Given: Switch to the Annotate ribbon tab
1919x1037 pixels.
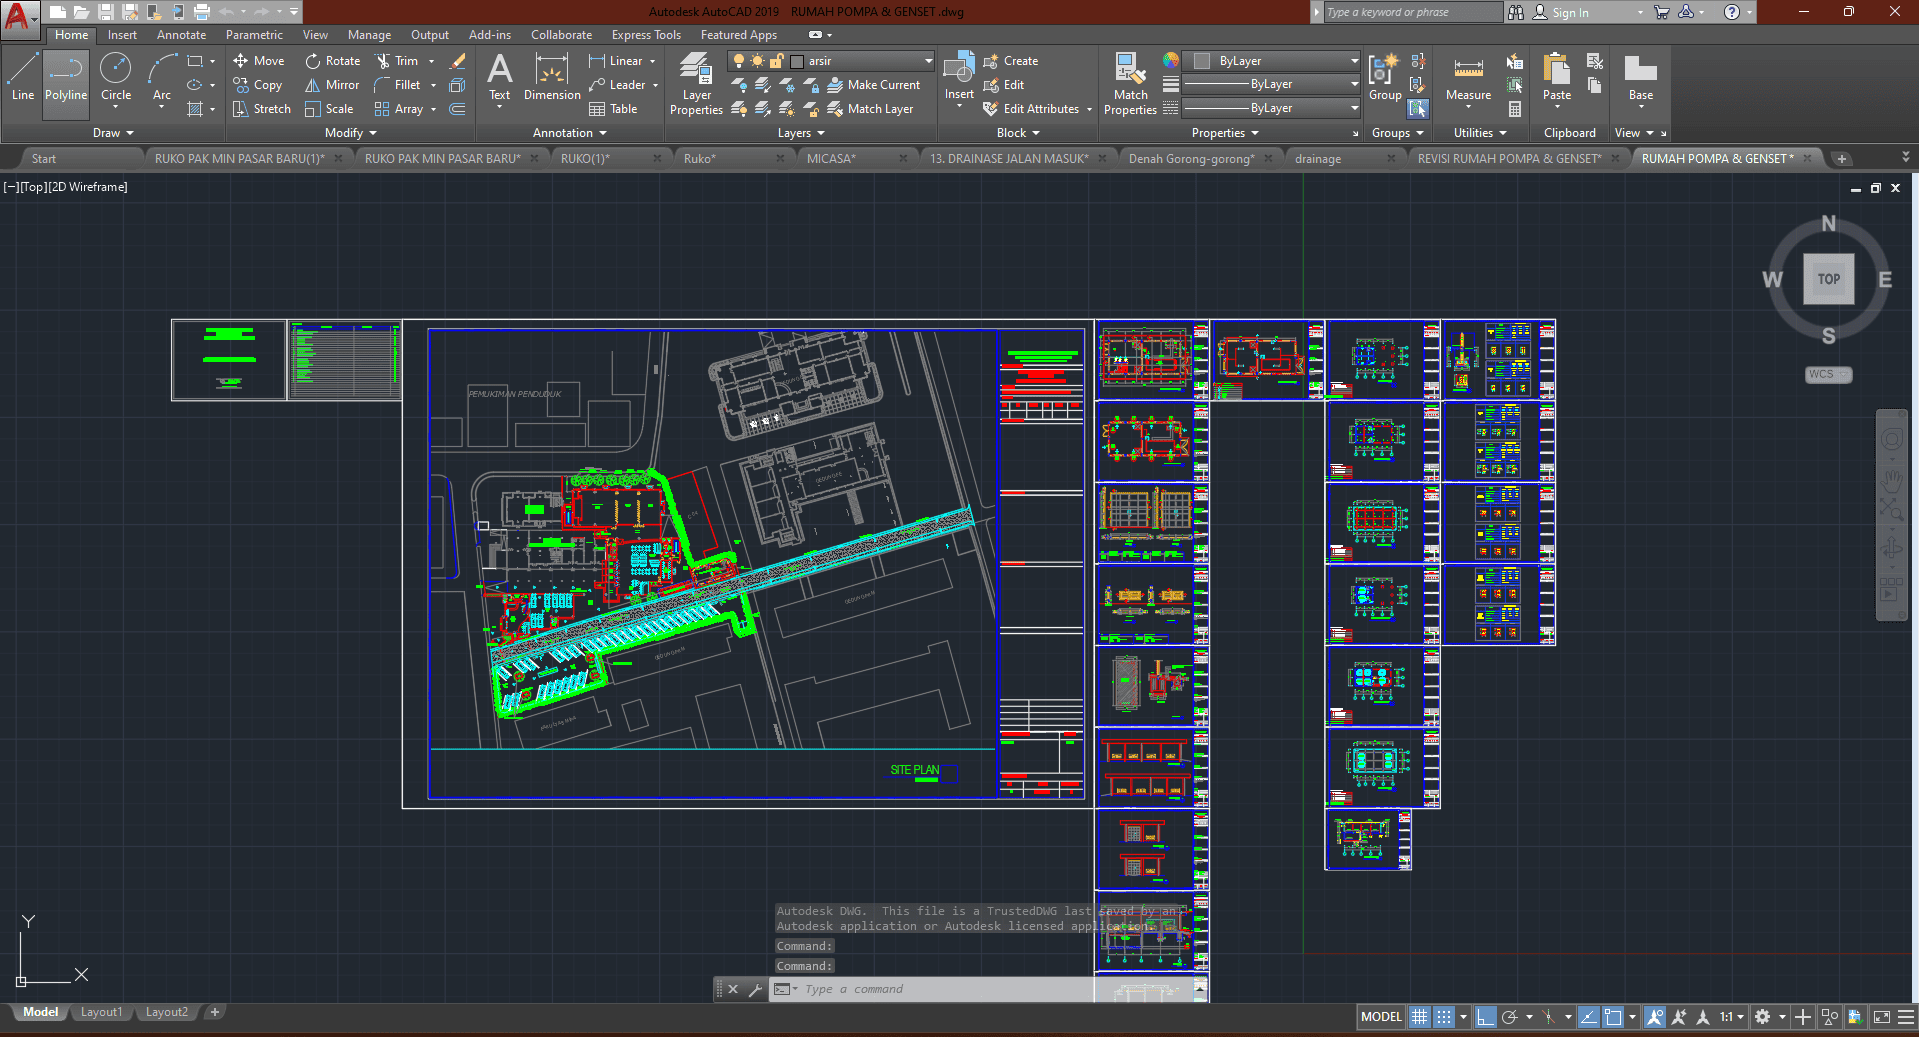Looking at the screenshot, I should coord(181,35).
